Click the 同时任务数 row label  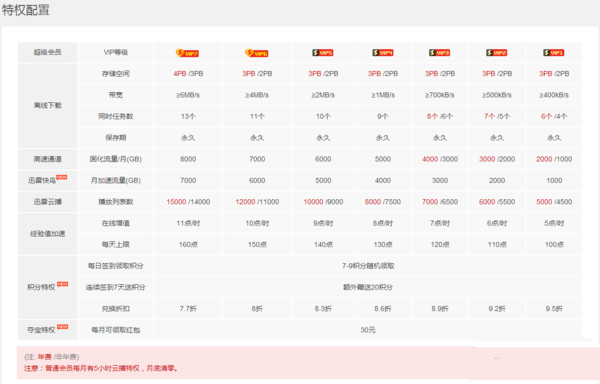116,116
